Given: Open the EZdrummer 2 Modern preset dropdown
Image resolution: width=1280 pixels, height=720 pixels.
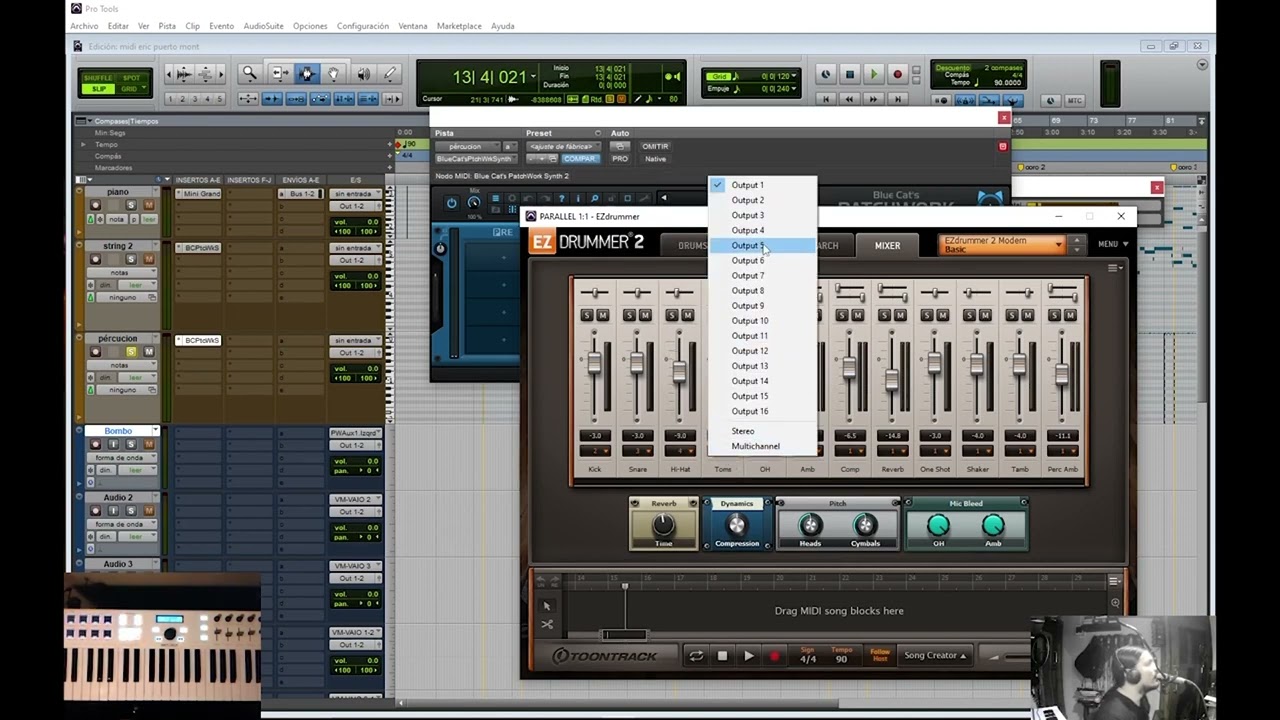Looking at the screenshot, I should pos(1002,244).
